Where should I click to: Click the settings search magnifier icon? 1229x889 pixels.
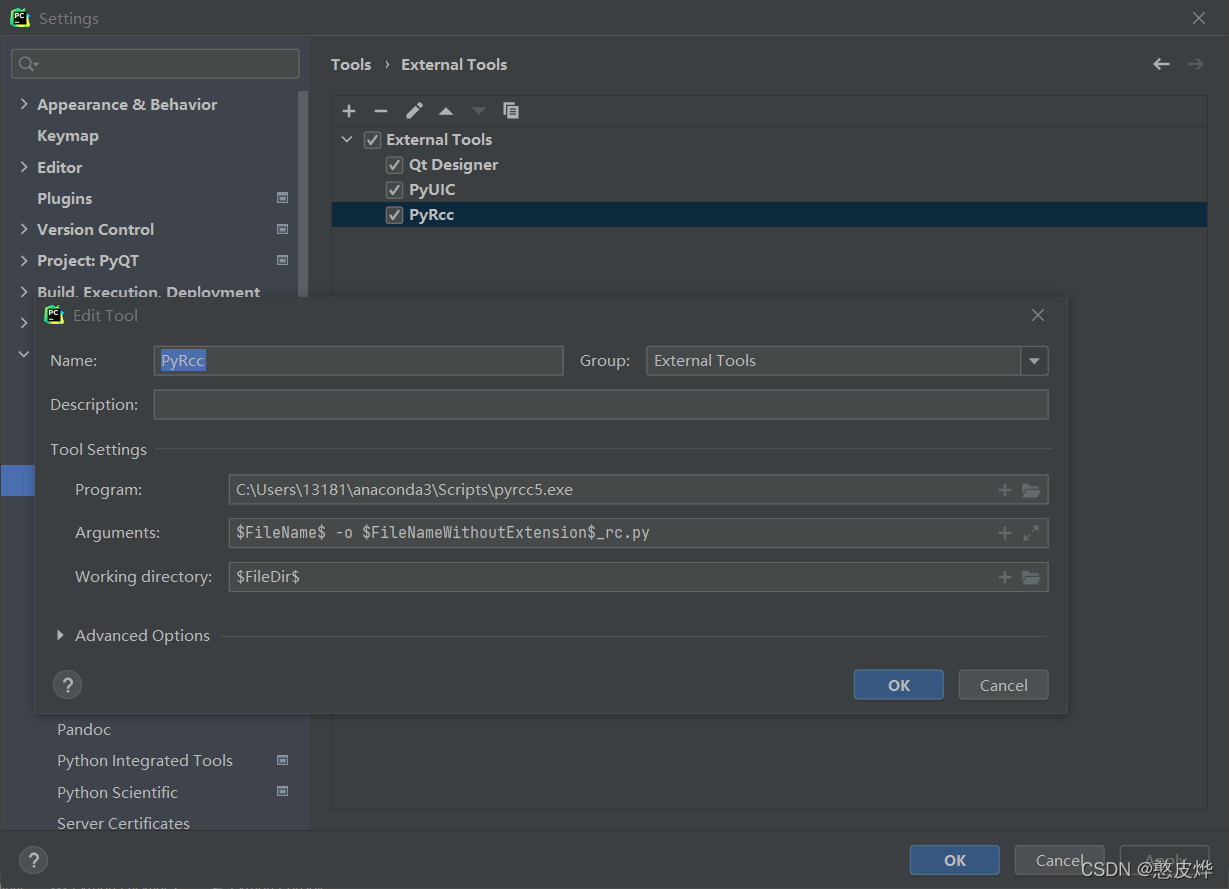[x=28, y=64]
